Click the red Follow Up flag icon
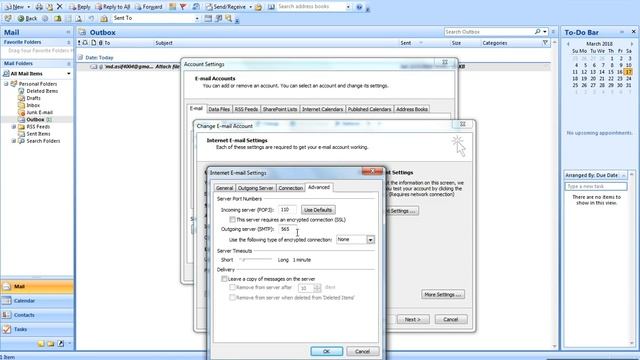This screenshot has width=640, height=360. (x=183, y=7)
